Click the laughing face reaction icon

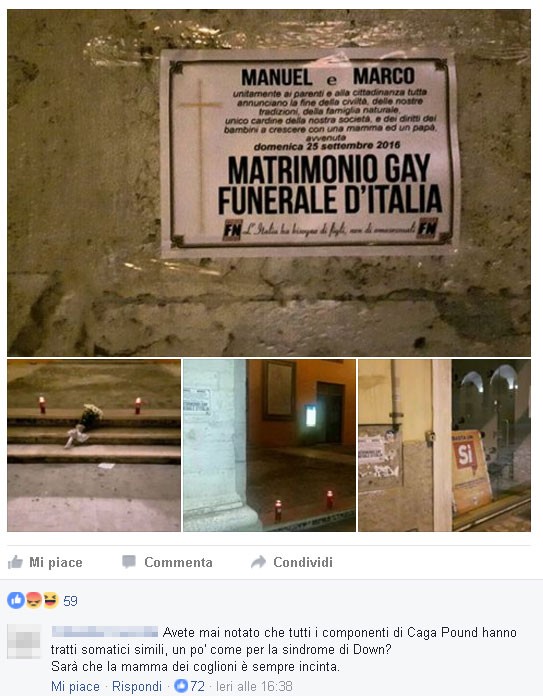pyautogui.click(x=51, y=601)
